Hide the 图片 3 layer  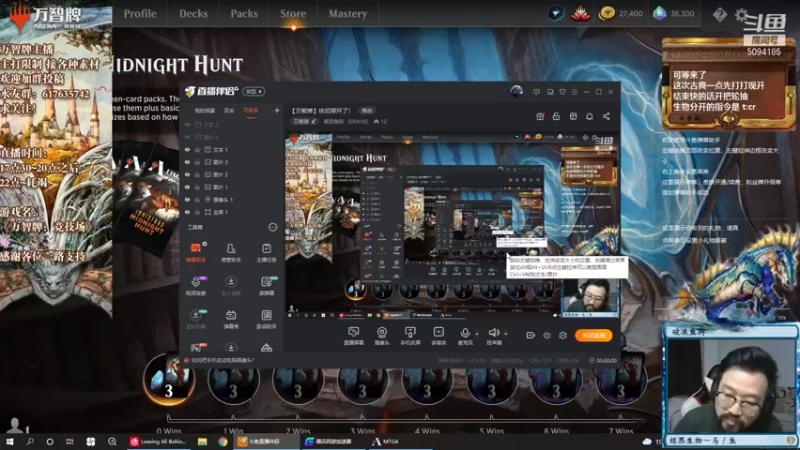[x=187, y=162]
